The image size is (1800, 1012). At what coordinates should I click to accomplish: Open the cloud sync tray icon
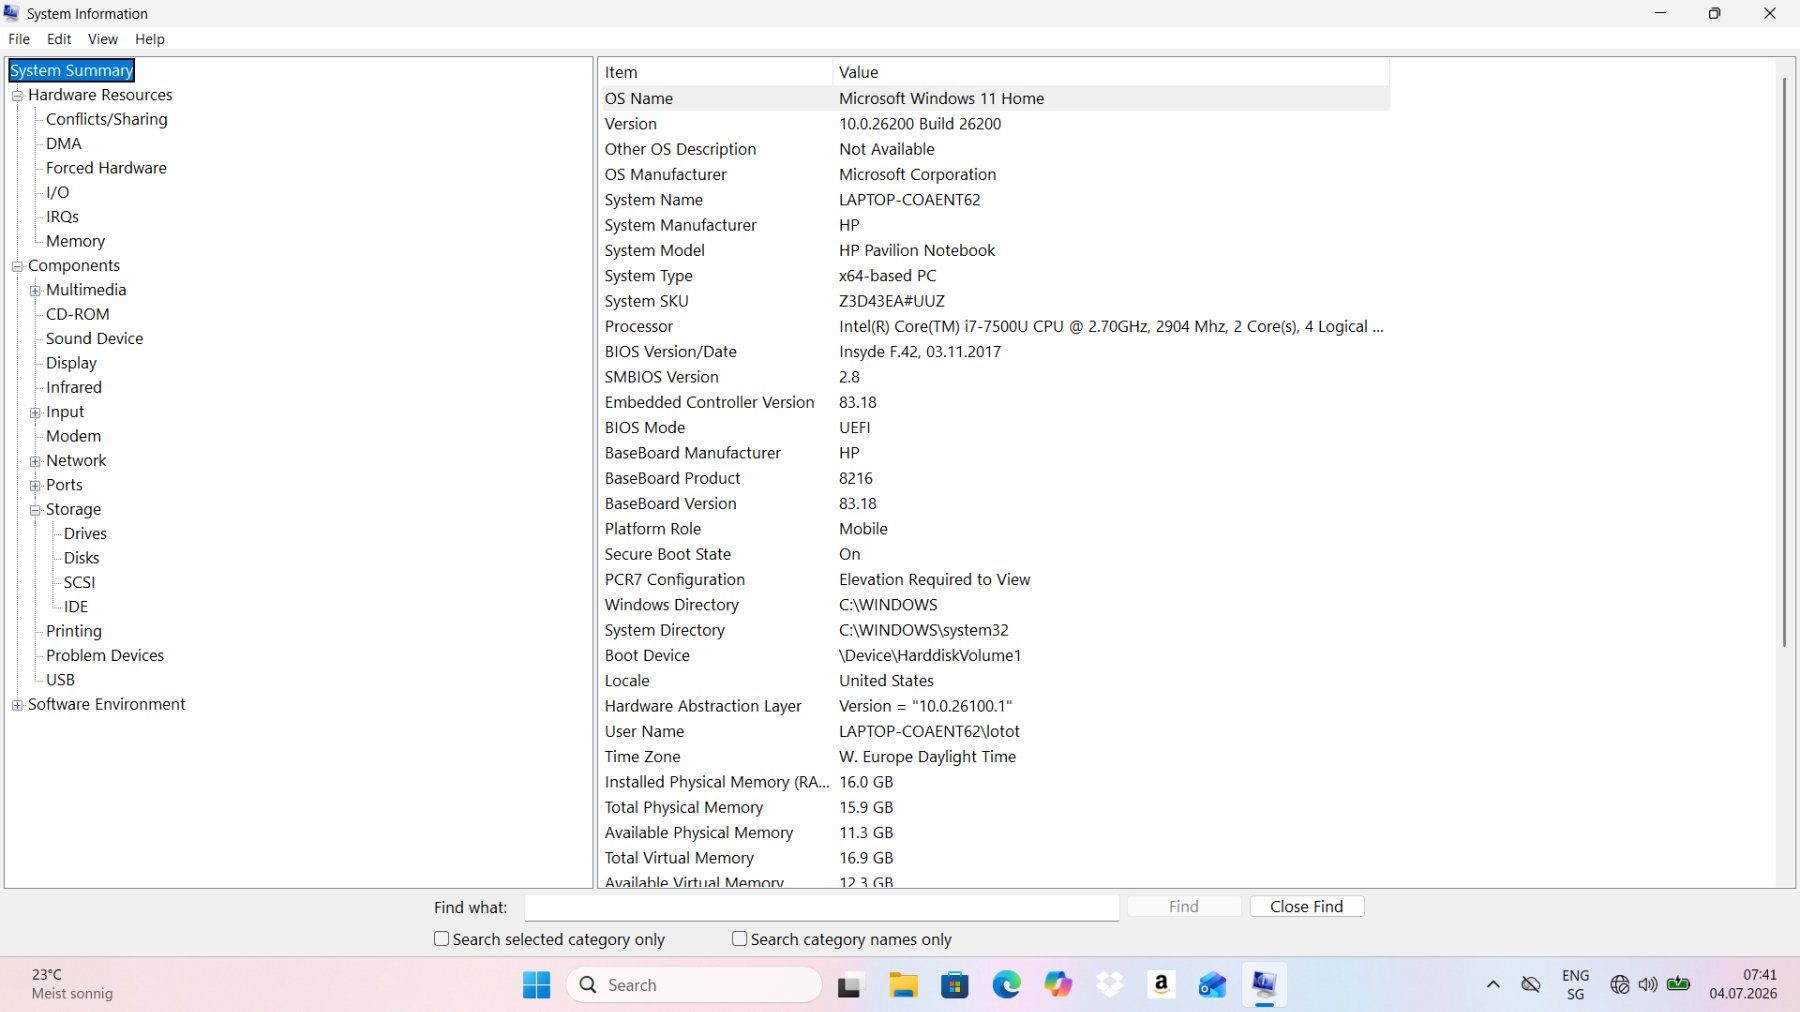(x=1531, y=985)
